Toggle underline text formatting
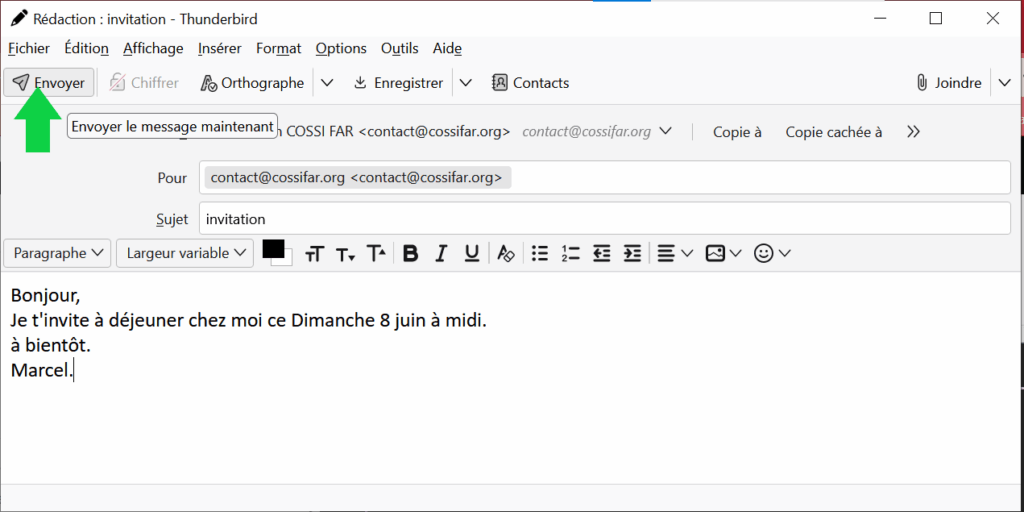Screen dimensions: 1024x512 pyautogui.click(x=471, y=254)
